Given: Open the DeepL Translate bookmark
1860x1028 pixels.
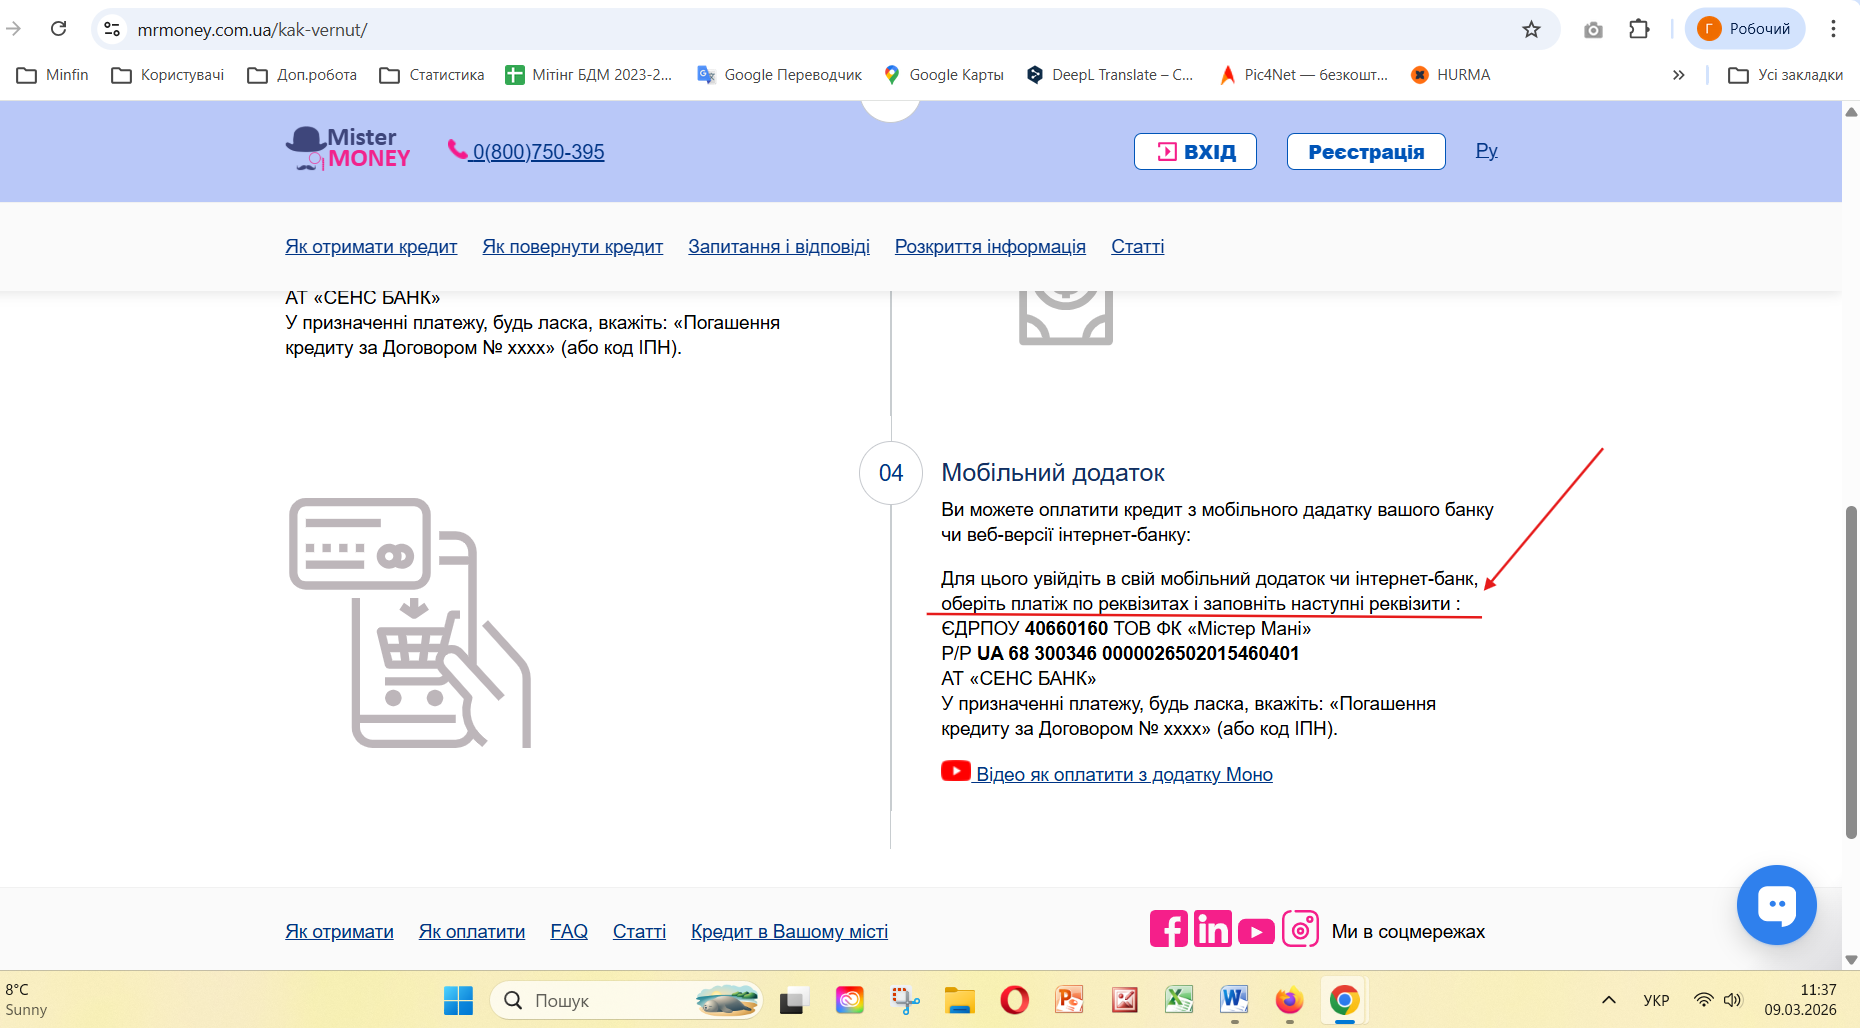Looking at the screenshot, I should point(1110,75).
